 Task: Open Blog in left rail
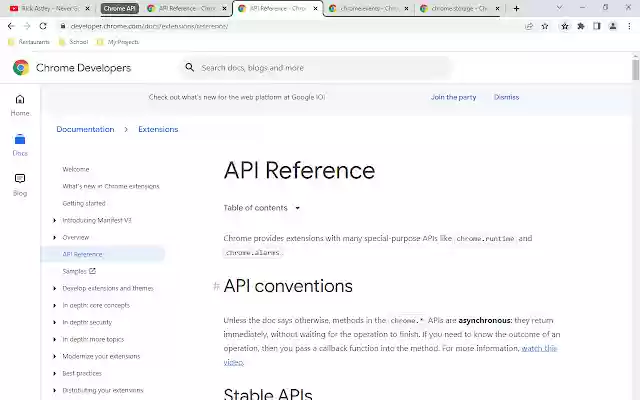[x=20, y=185]
